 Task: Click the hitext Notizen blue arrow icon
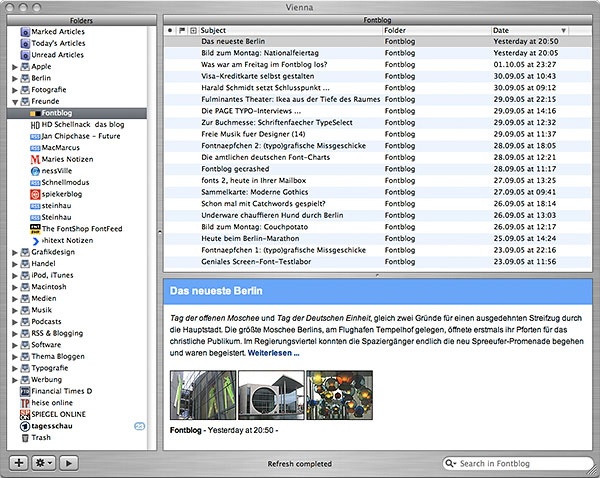36,241
